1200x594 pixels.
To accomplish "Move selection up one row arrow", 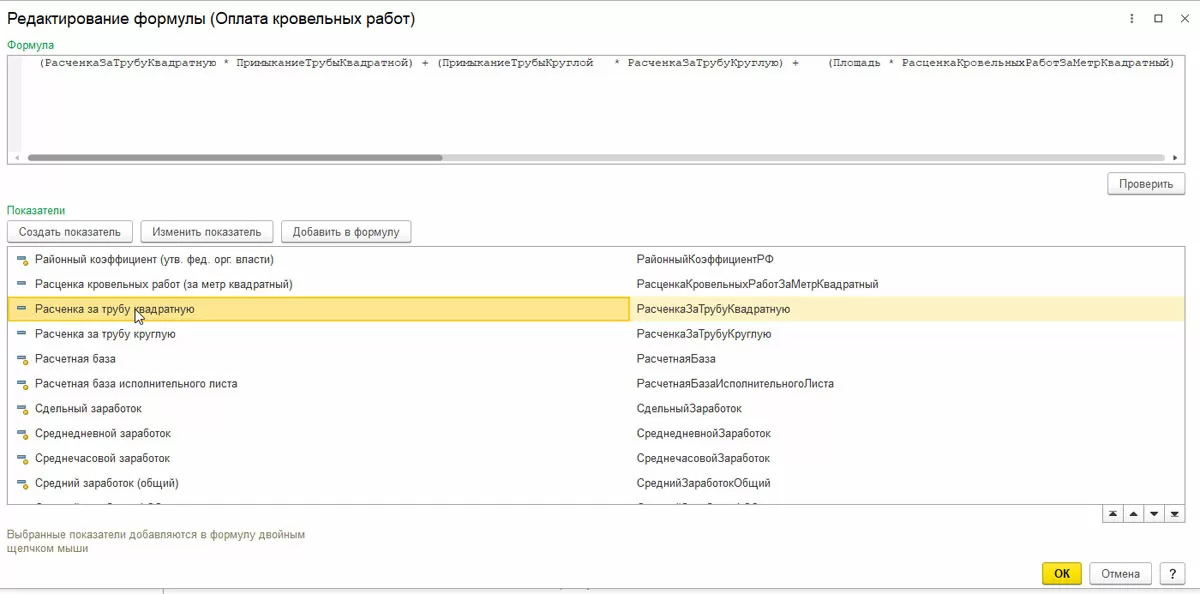I will point(1133,514).
